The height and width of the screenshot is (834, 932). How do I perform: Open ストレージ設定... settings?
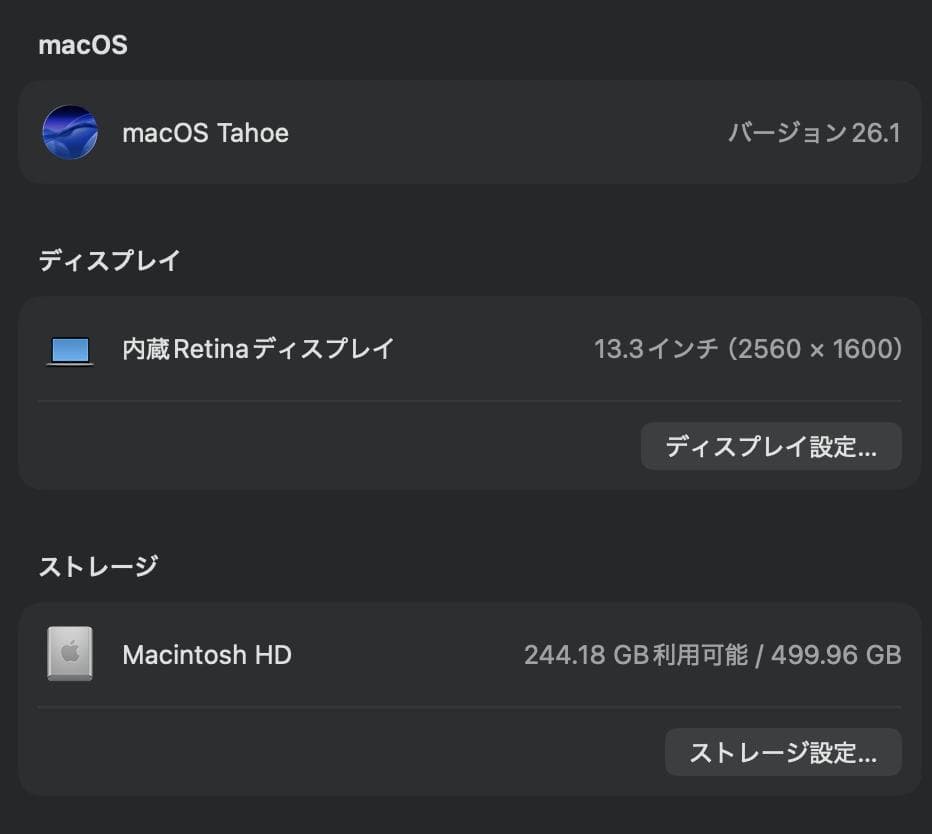tap(783, 752)
